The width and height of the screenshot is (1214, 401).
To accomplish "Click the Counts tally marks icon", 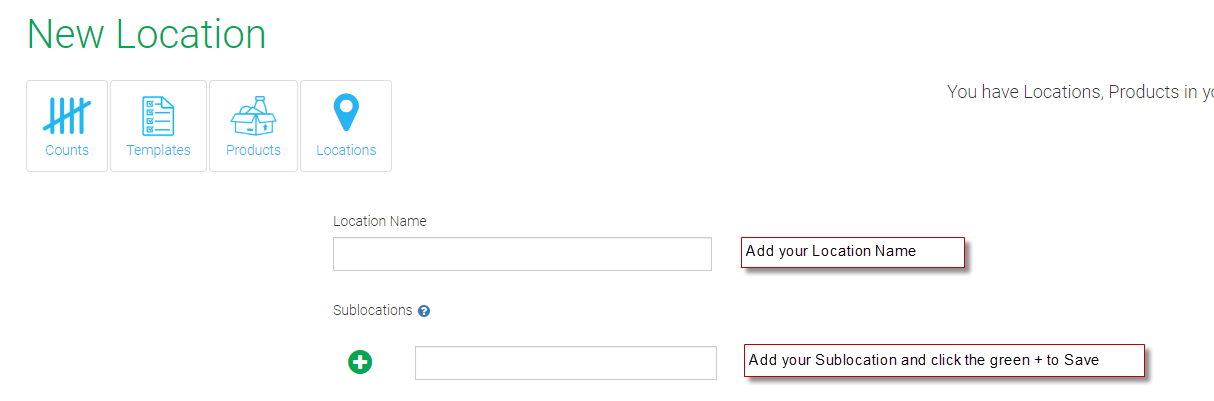I will point(67,115).
